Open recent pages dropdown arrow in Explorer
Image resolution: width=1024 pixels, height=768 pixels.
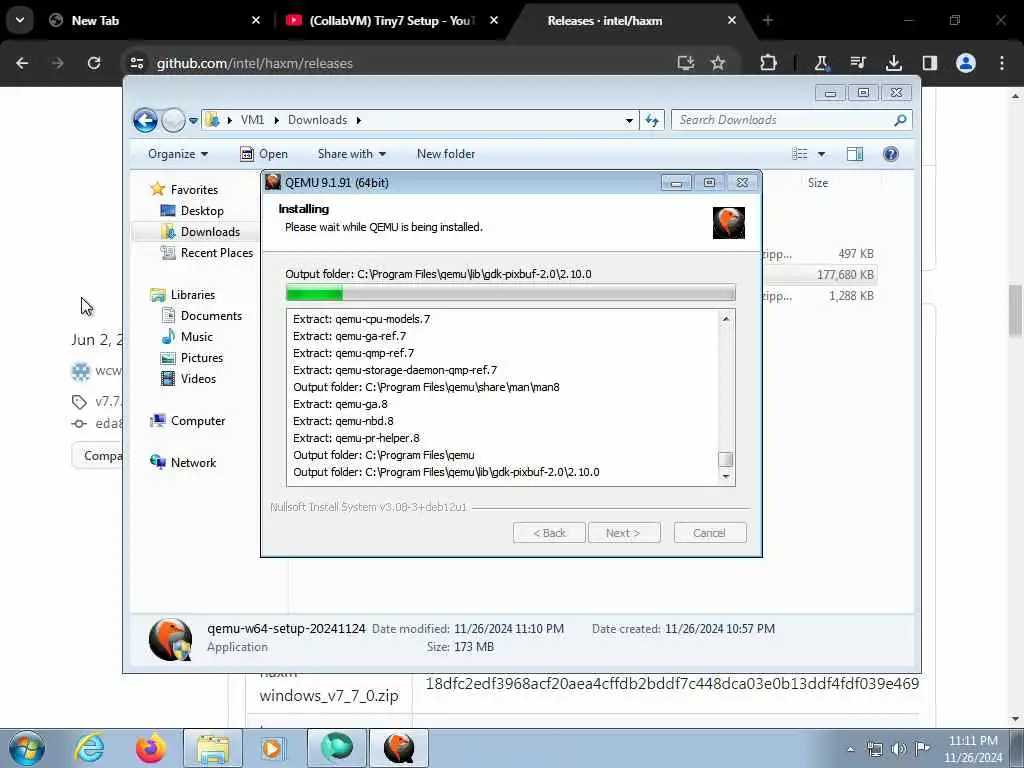(x=193, y=121)
